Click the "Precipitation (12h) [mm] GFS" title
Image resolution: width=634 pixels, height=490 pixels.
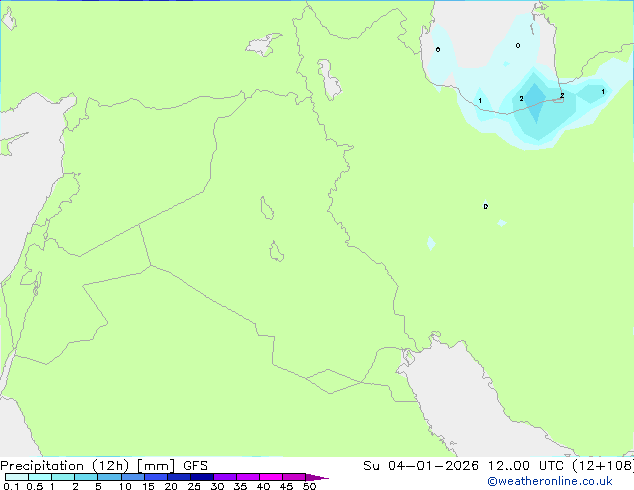point(104,466)
